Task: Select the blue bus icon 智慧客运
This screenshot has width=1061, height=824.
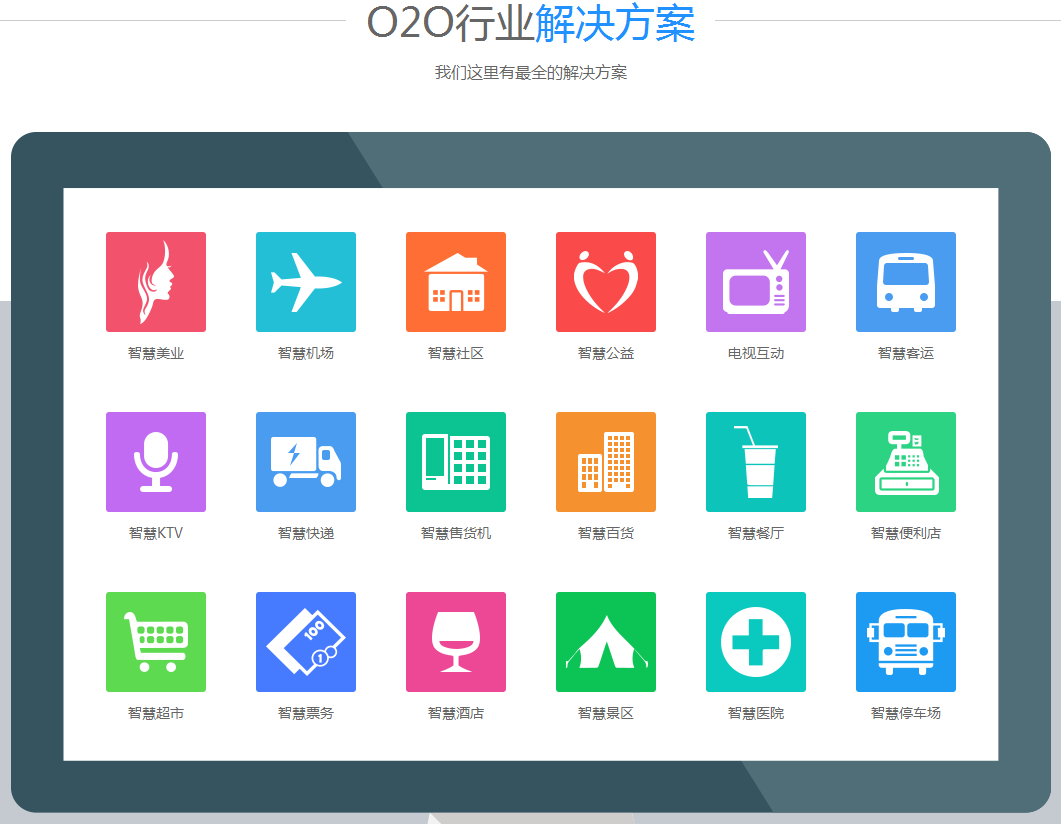Action: point(906,282)
